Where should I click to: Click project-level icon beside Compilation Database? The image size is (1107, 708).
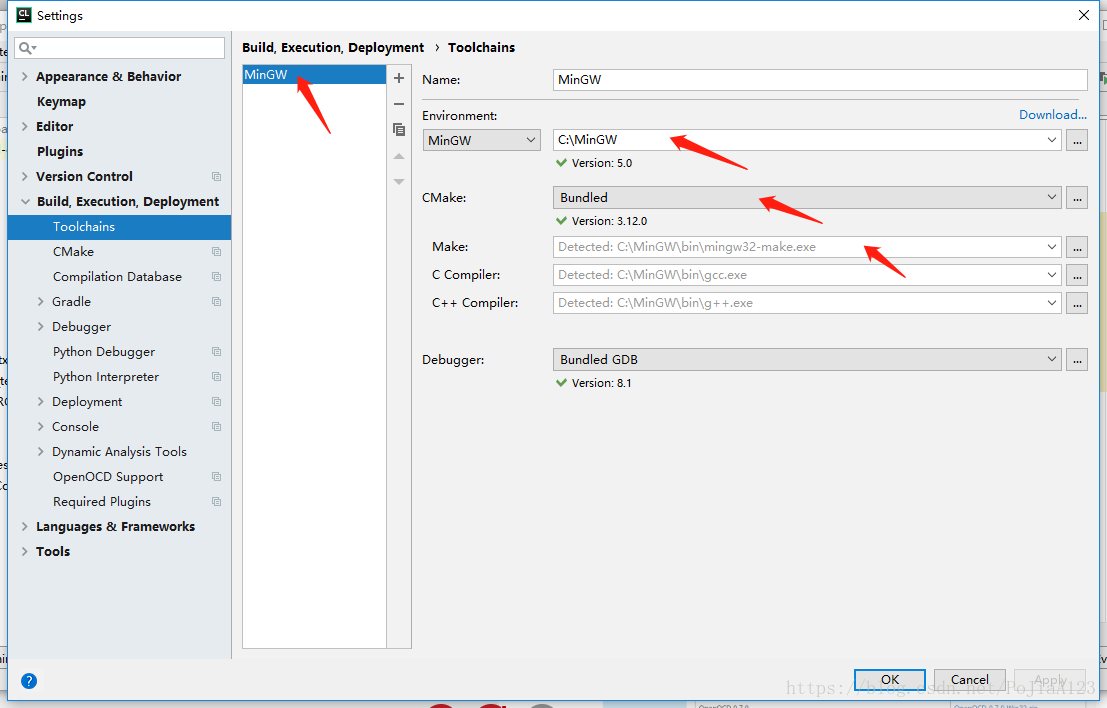217,277
